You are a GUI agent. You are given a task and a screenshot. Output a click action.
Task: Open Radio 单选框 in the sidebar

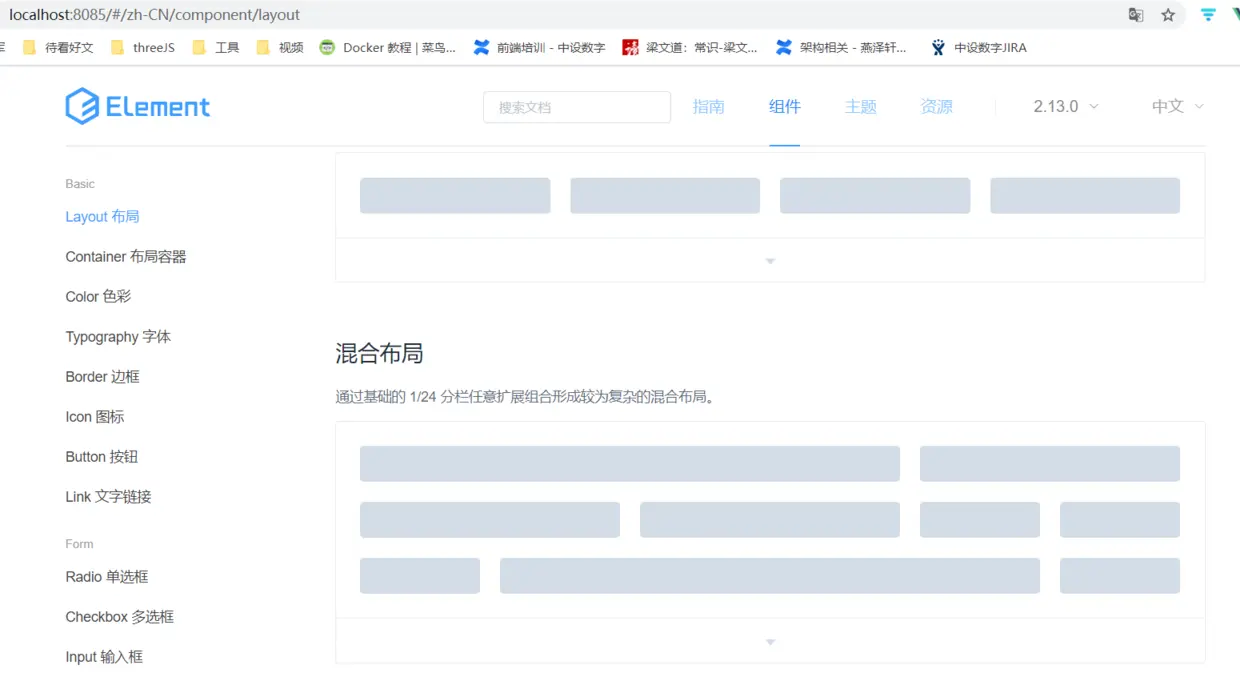pyautogui.click(x=107, y=577)
